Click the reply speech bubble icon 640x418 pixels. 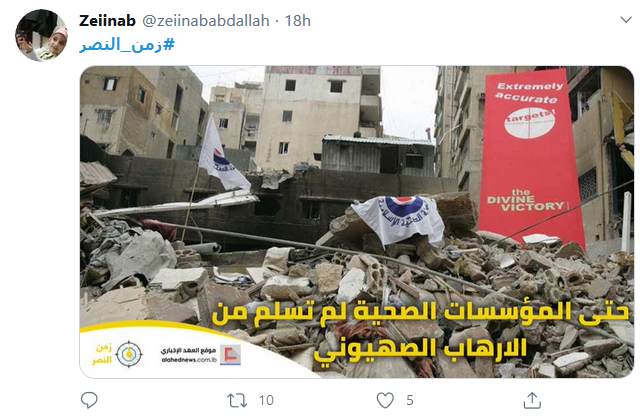click(89, 400)
